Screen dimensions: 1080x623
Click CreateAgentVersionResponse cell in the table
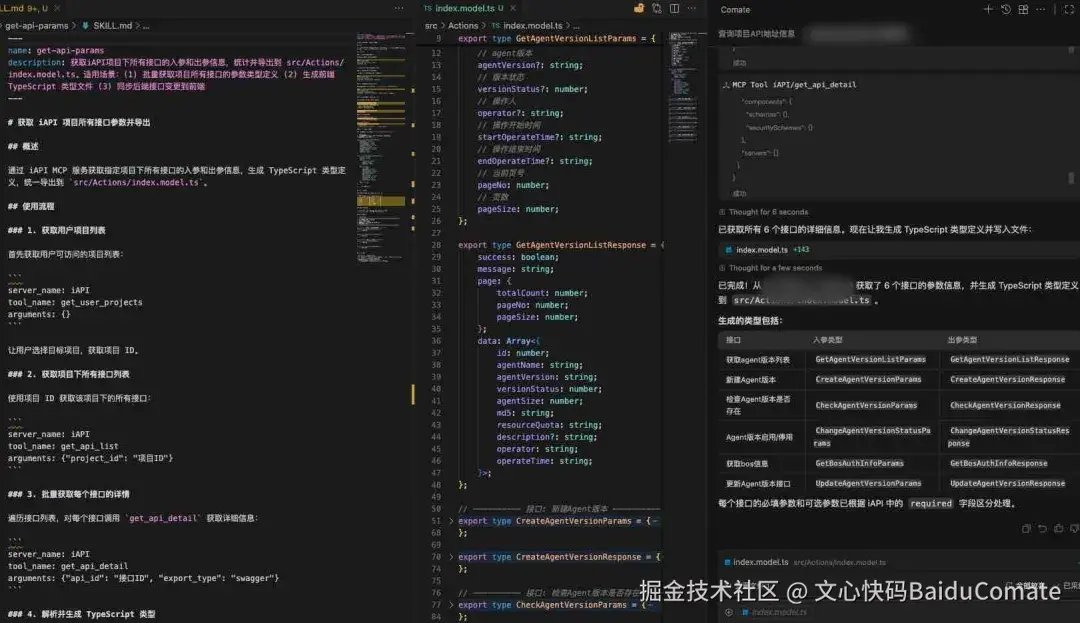[x=1007, y=379]
